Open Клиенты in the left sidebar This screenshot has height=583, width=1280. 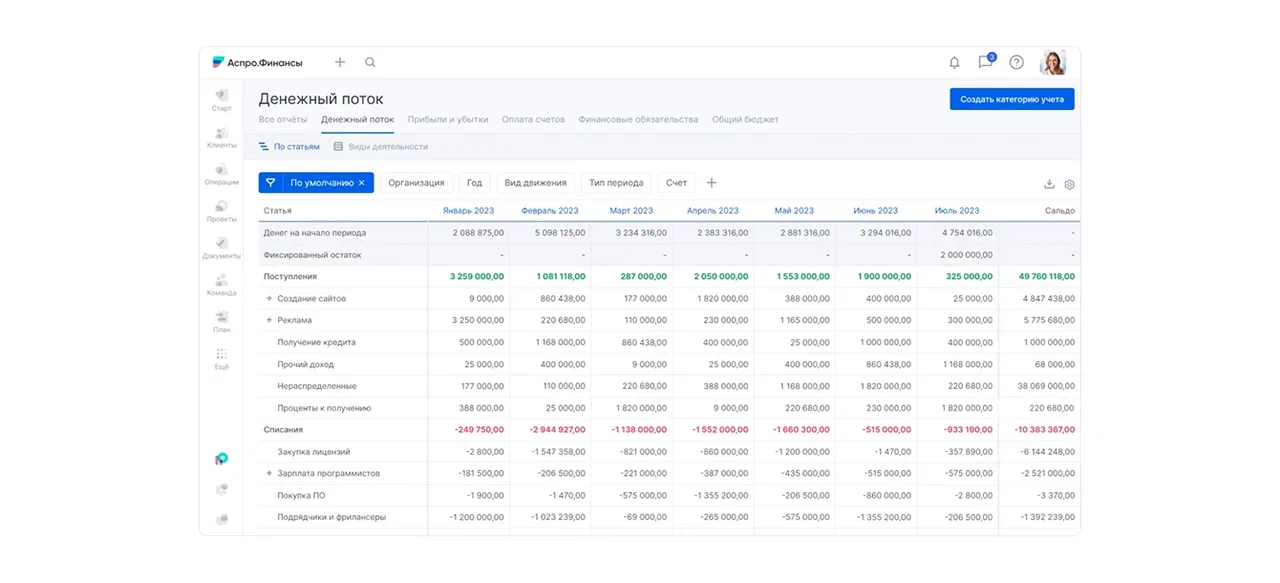[221, 137]
